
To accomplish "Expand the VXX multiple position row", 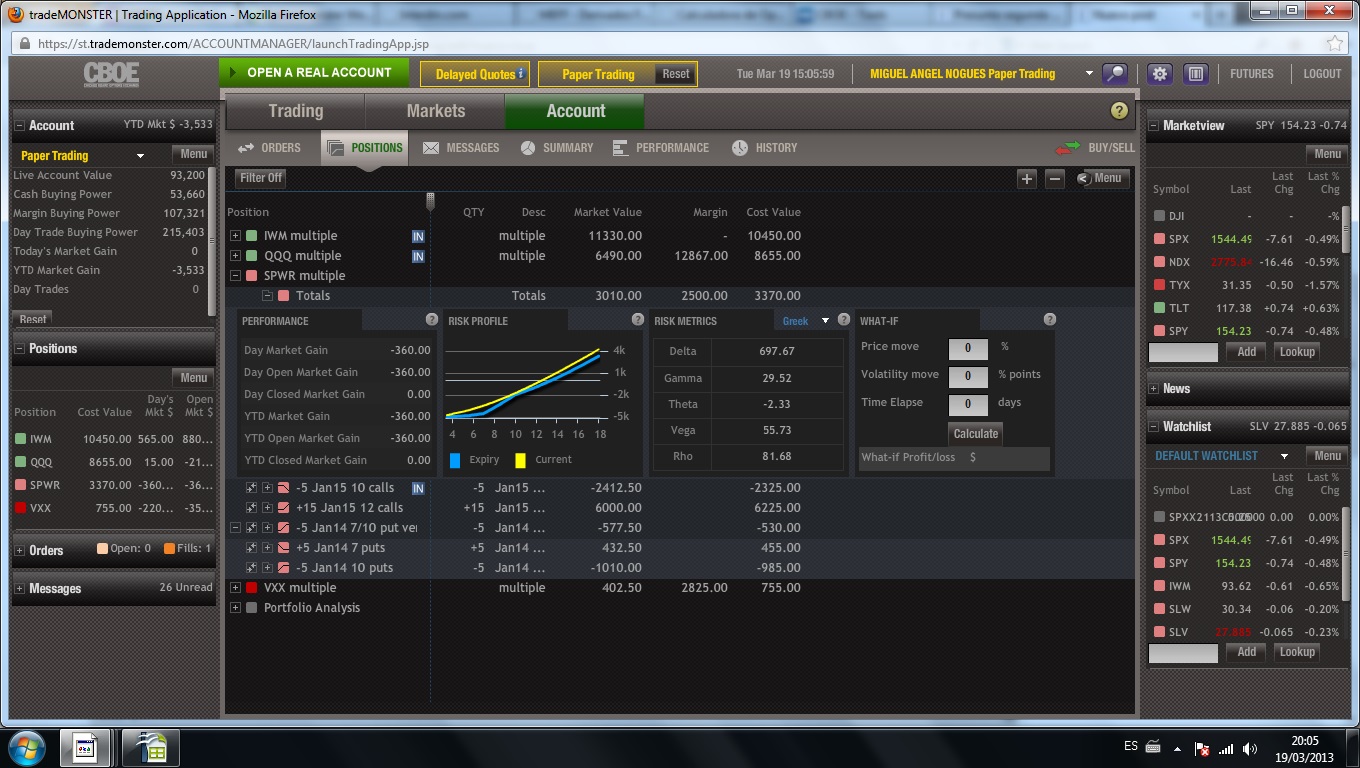I will [x=236, y=588].
